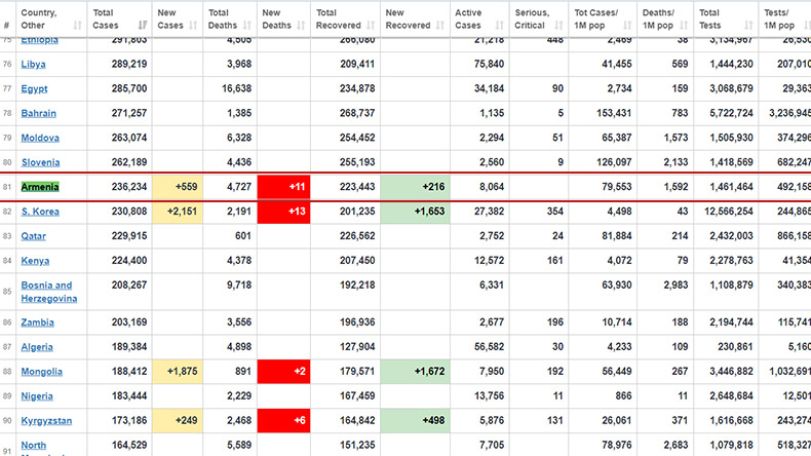Click Armenia's red +11 new deaths cell
This screenshot has width=811, height=456.
[283, 187]
